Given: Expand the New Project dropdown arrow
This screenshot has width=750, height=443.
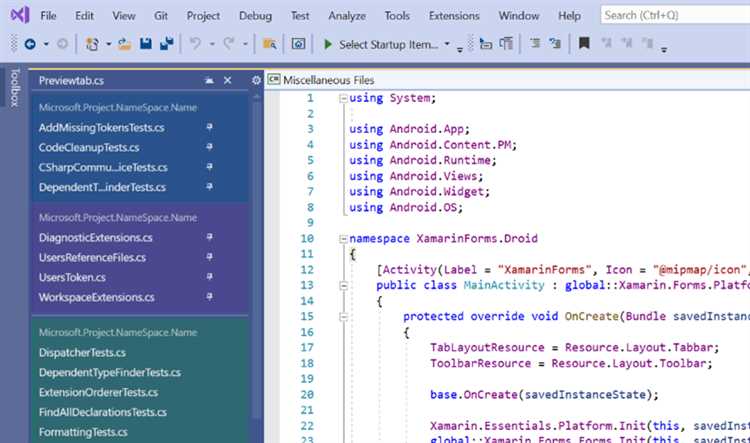Looking at the screenshot, I should (109, 44).
